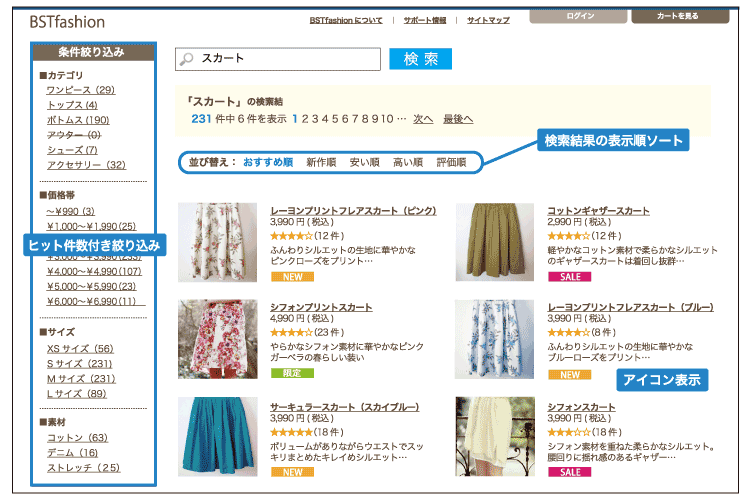Screen dimensions: 750x500
Task: Go to results page 2
Action: pyautogui.click(x=305, y=119)
